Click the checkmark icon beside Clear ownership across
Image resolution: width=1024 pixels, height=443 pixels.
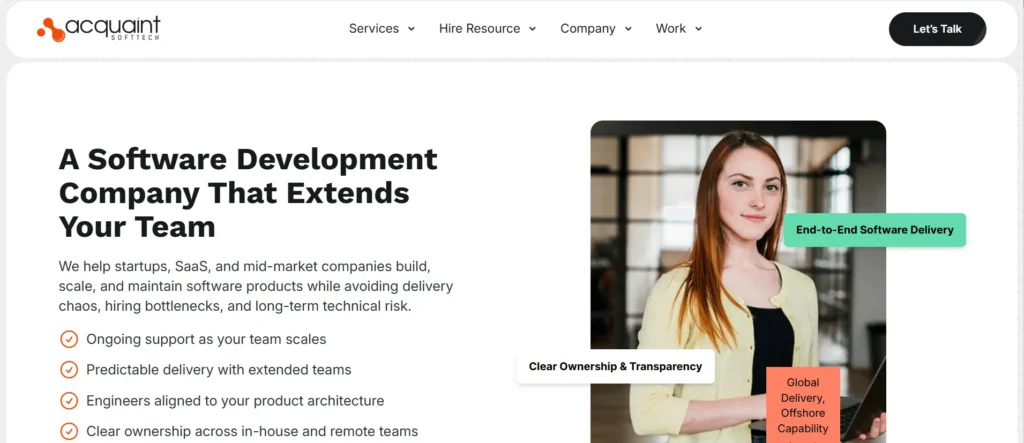click(x=69, y=431)
